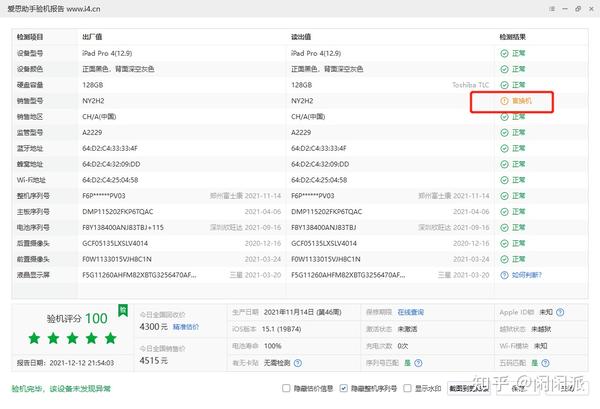The image size is (600, 409).
Task: Click the orange warning icon beside 官换机
Action: (504, 101)
